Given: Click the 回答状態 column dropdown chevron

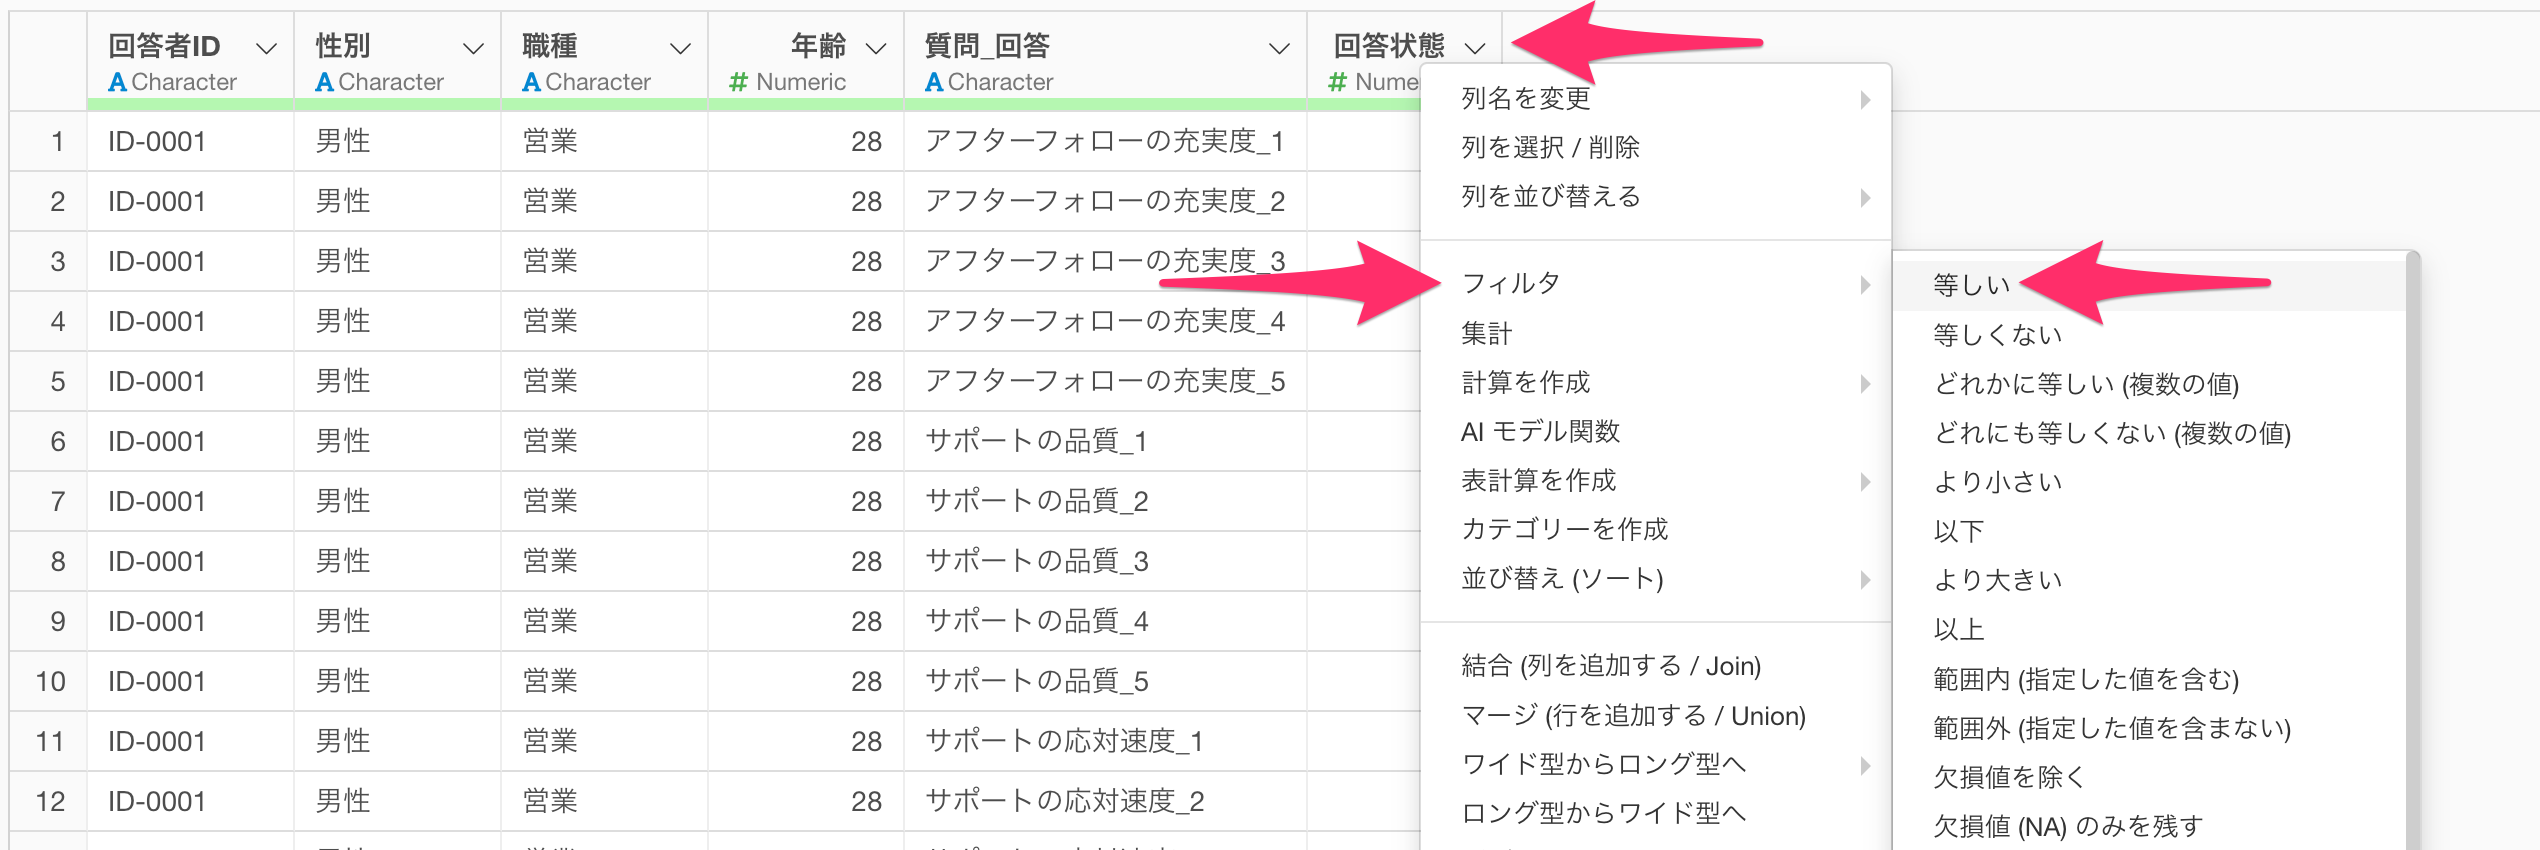Looking at the screenshot, I should 1475,48.
